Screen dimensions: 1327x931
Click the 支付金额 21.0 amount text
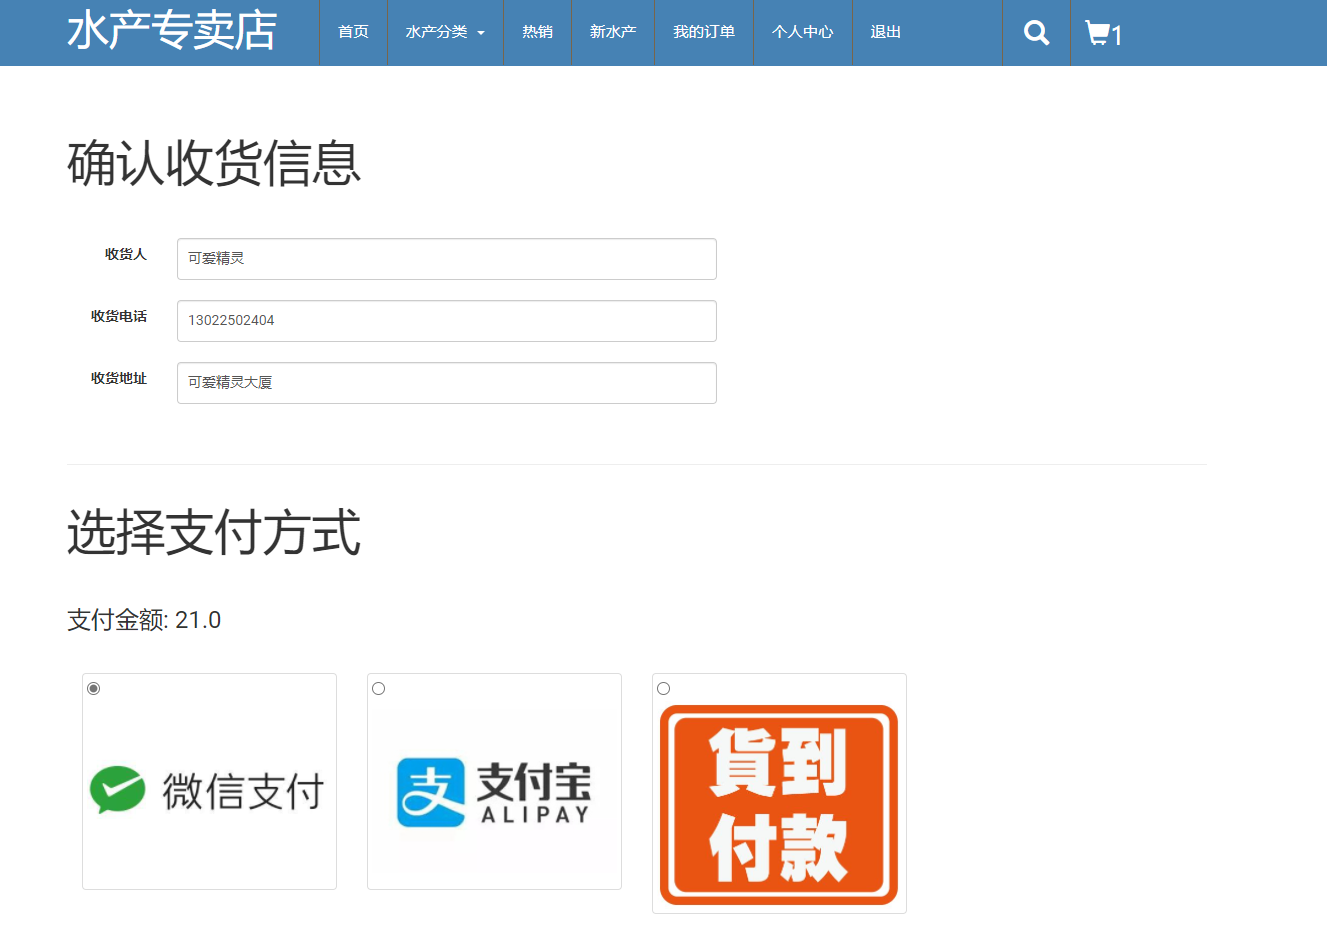click(143, 620)
